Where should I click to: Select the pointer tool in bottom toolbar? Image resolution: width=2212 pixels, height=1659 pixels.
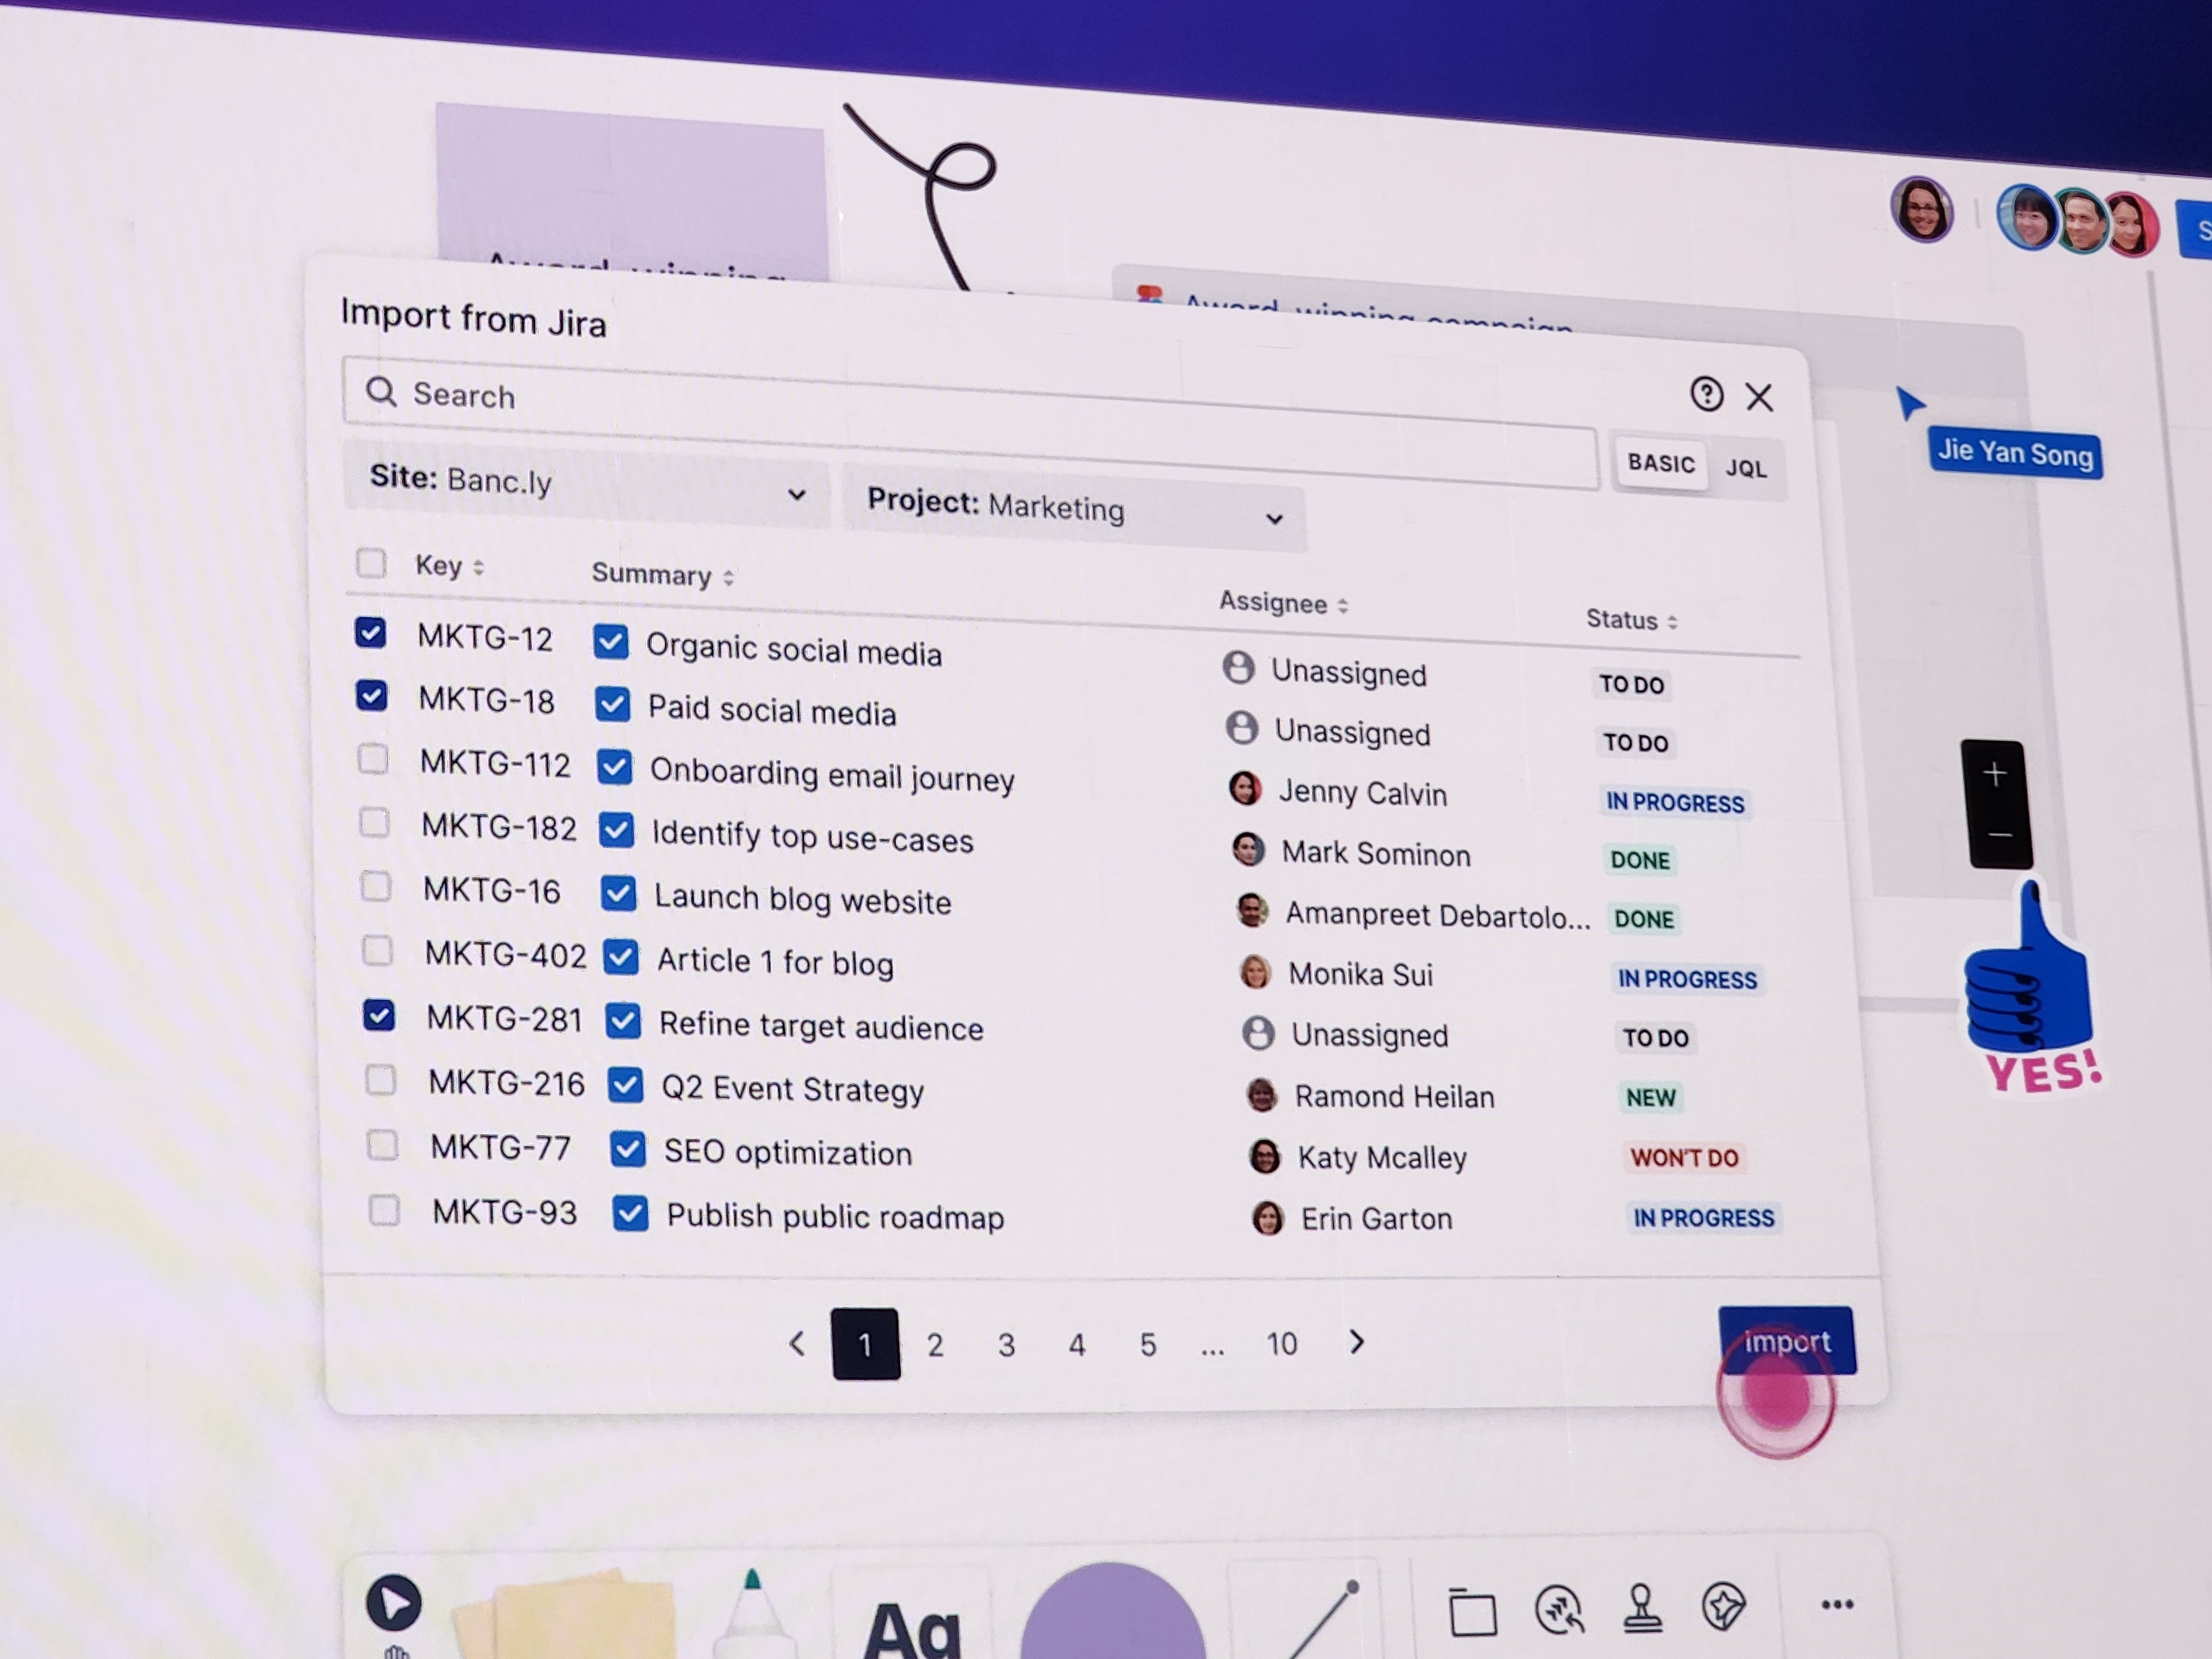tap(393, 1603)
